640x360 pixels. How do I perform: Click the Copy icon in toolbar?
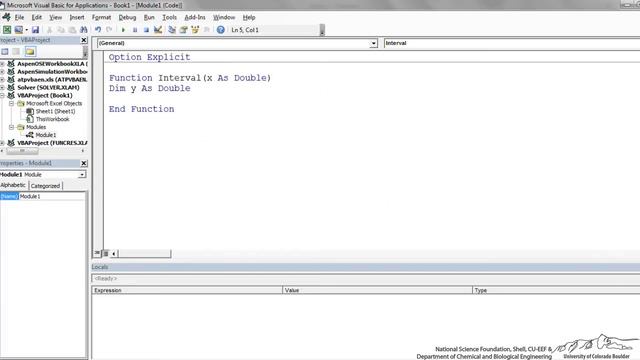pos(61,30)
